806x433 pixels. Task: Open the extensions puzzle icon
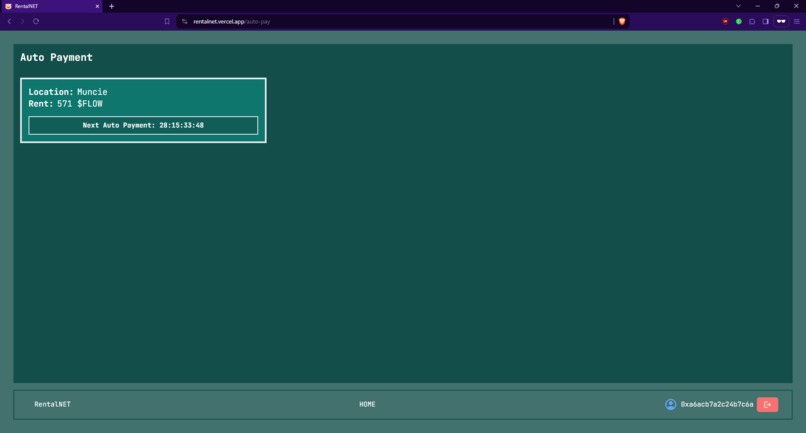(x=752, y=22)
